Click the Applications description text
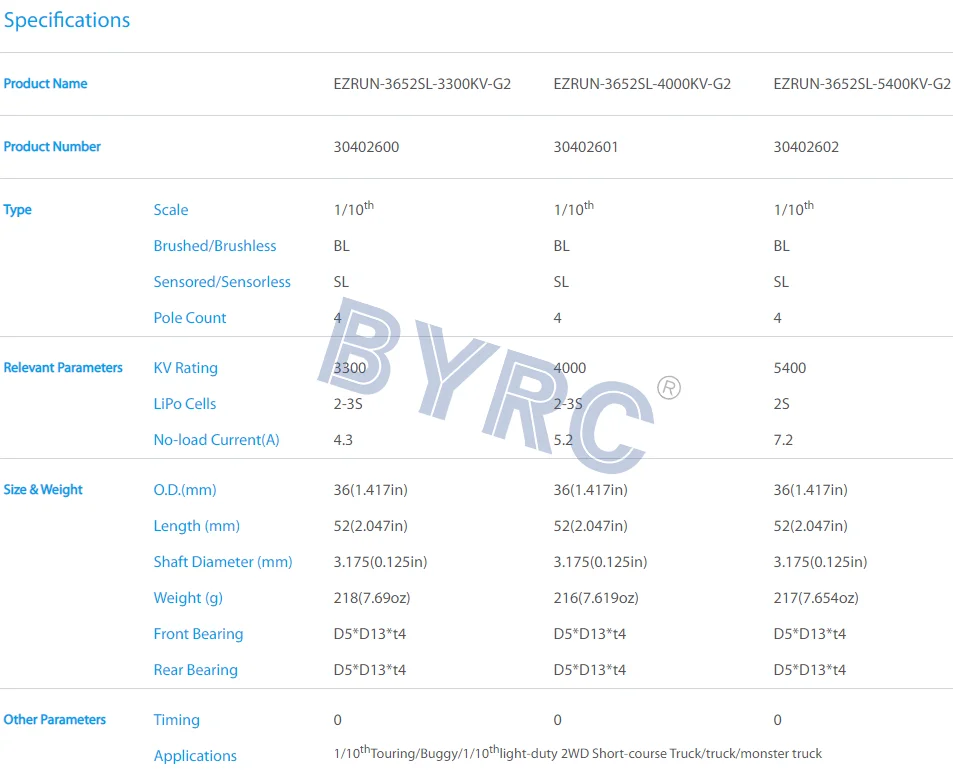953x770 pixels. click(577, 753)
